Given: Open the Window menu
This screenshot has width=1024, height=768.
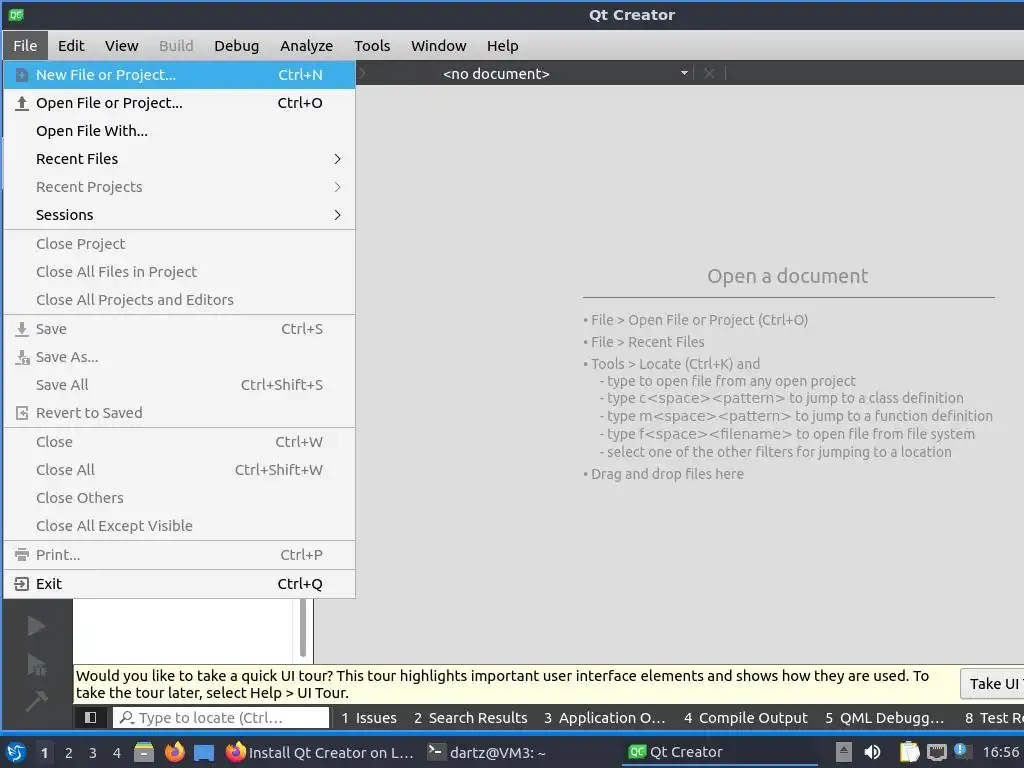Looking at the screenshot, I should [438, 46].
